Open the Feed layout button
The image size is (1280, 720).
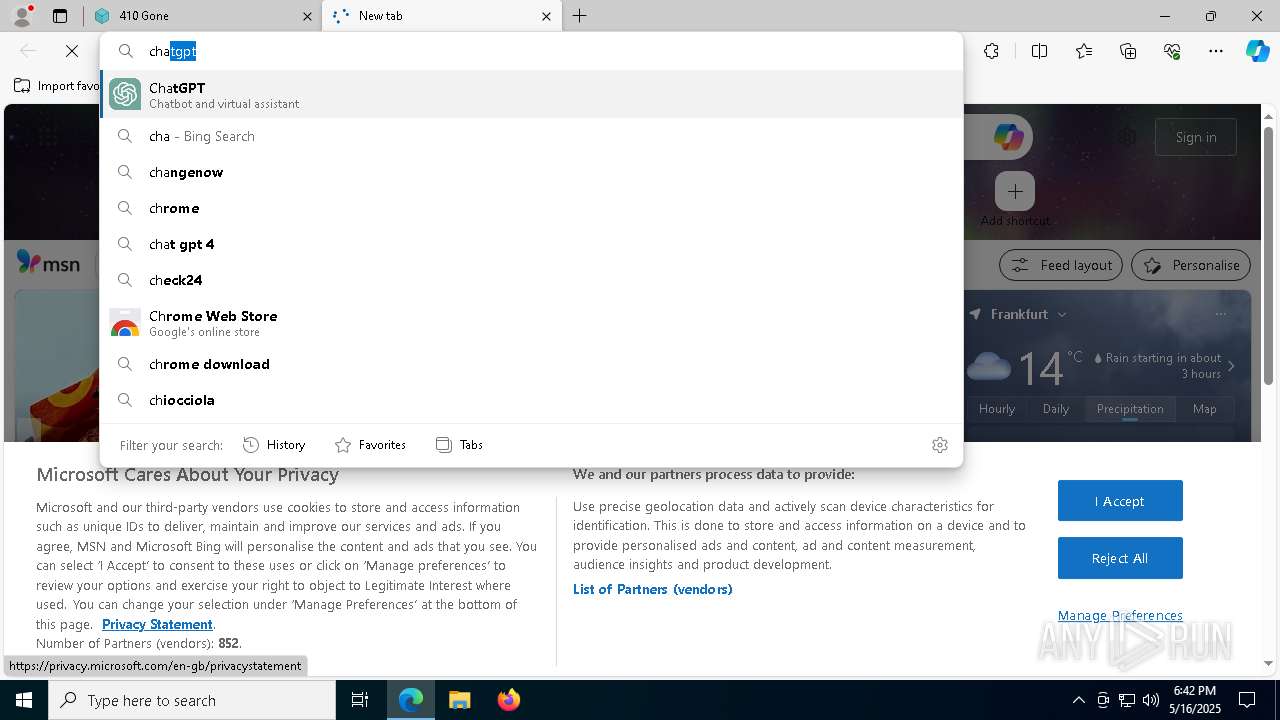[x=1061, y=265]
